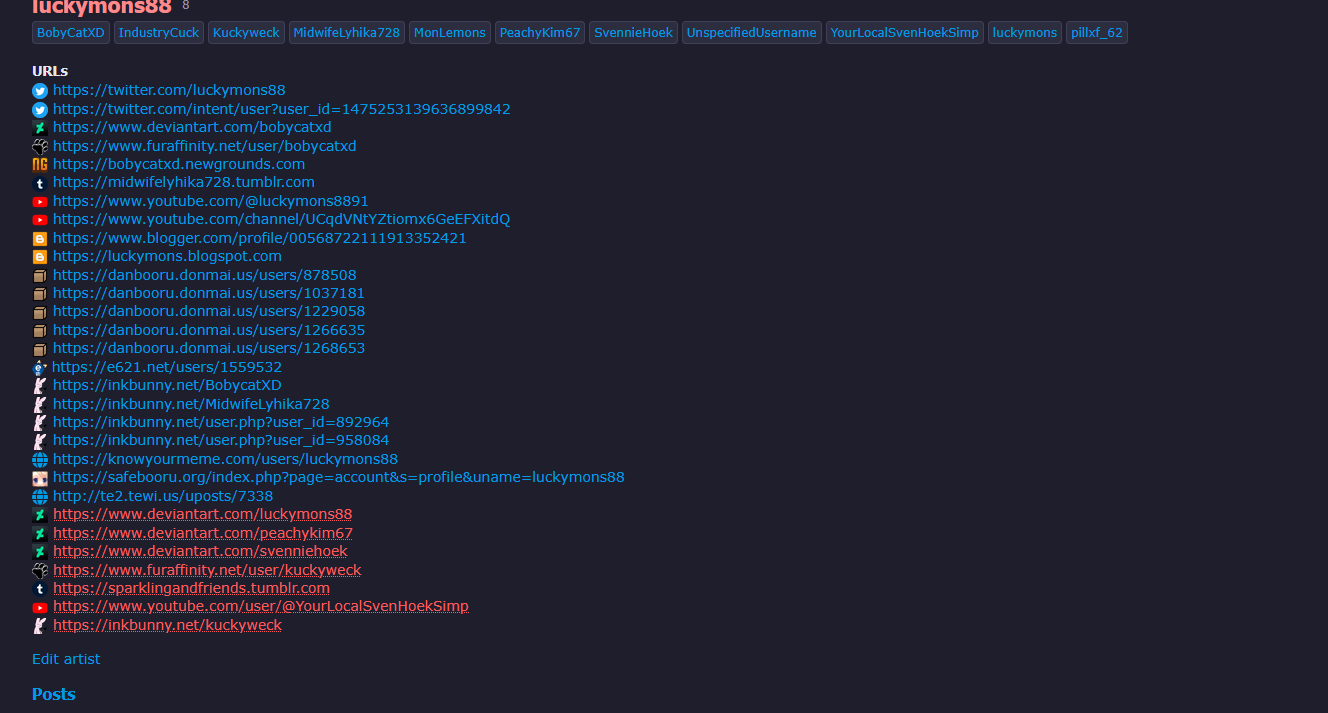This screenshot has height=713, width=1328.
Task: Click the globe icon beside knowyourmeme.com link
Action: (x=40, y=460)
